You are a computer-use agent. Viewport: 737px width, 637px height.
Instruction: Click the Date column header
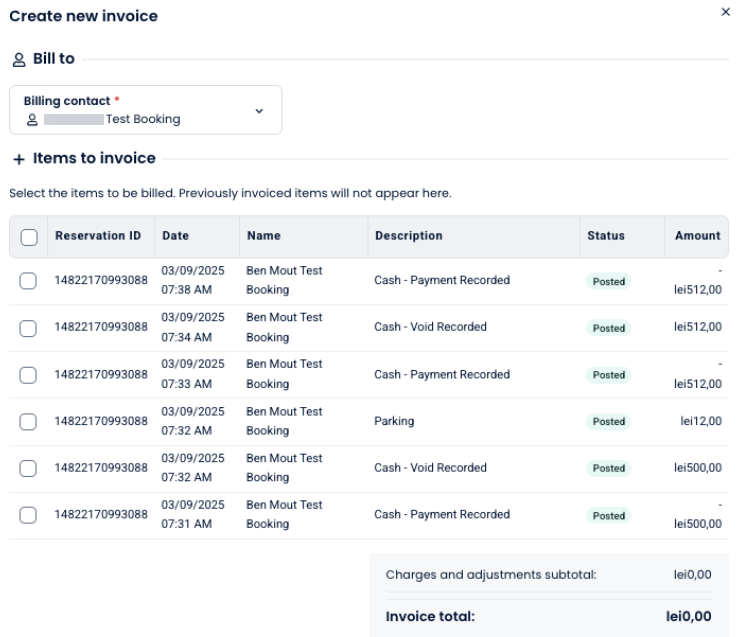(x=175, y=236)
